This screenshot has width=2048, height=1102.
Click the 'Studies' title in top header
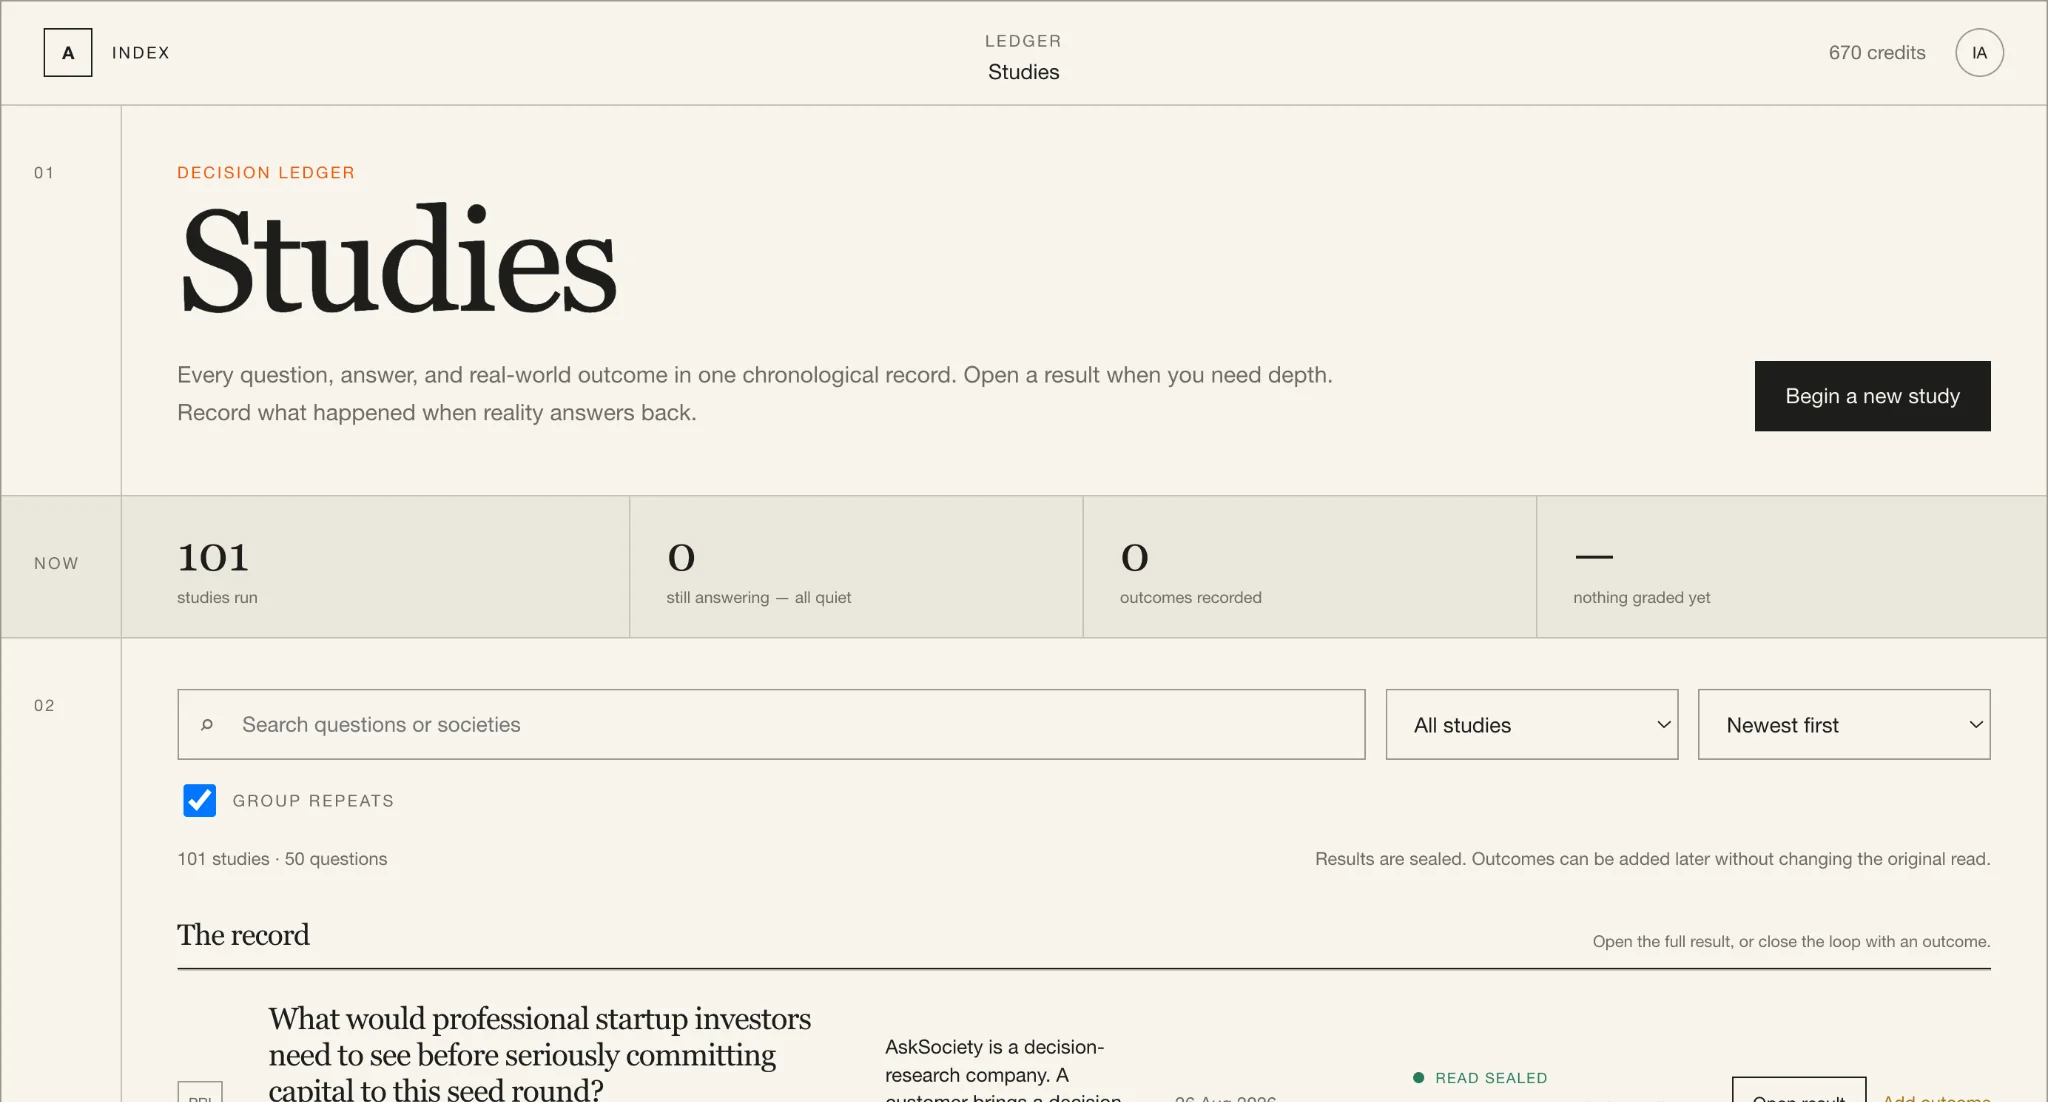(1023, 72)
